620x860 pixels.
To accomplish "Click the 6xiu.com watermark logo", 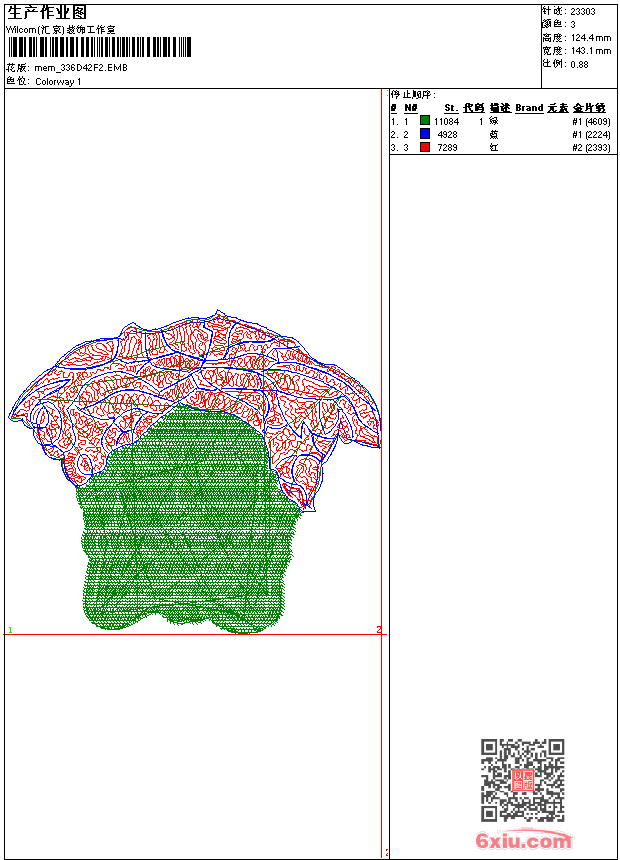I will (x=524, y=841).
